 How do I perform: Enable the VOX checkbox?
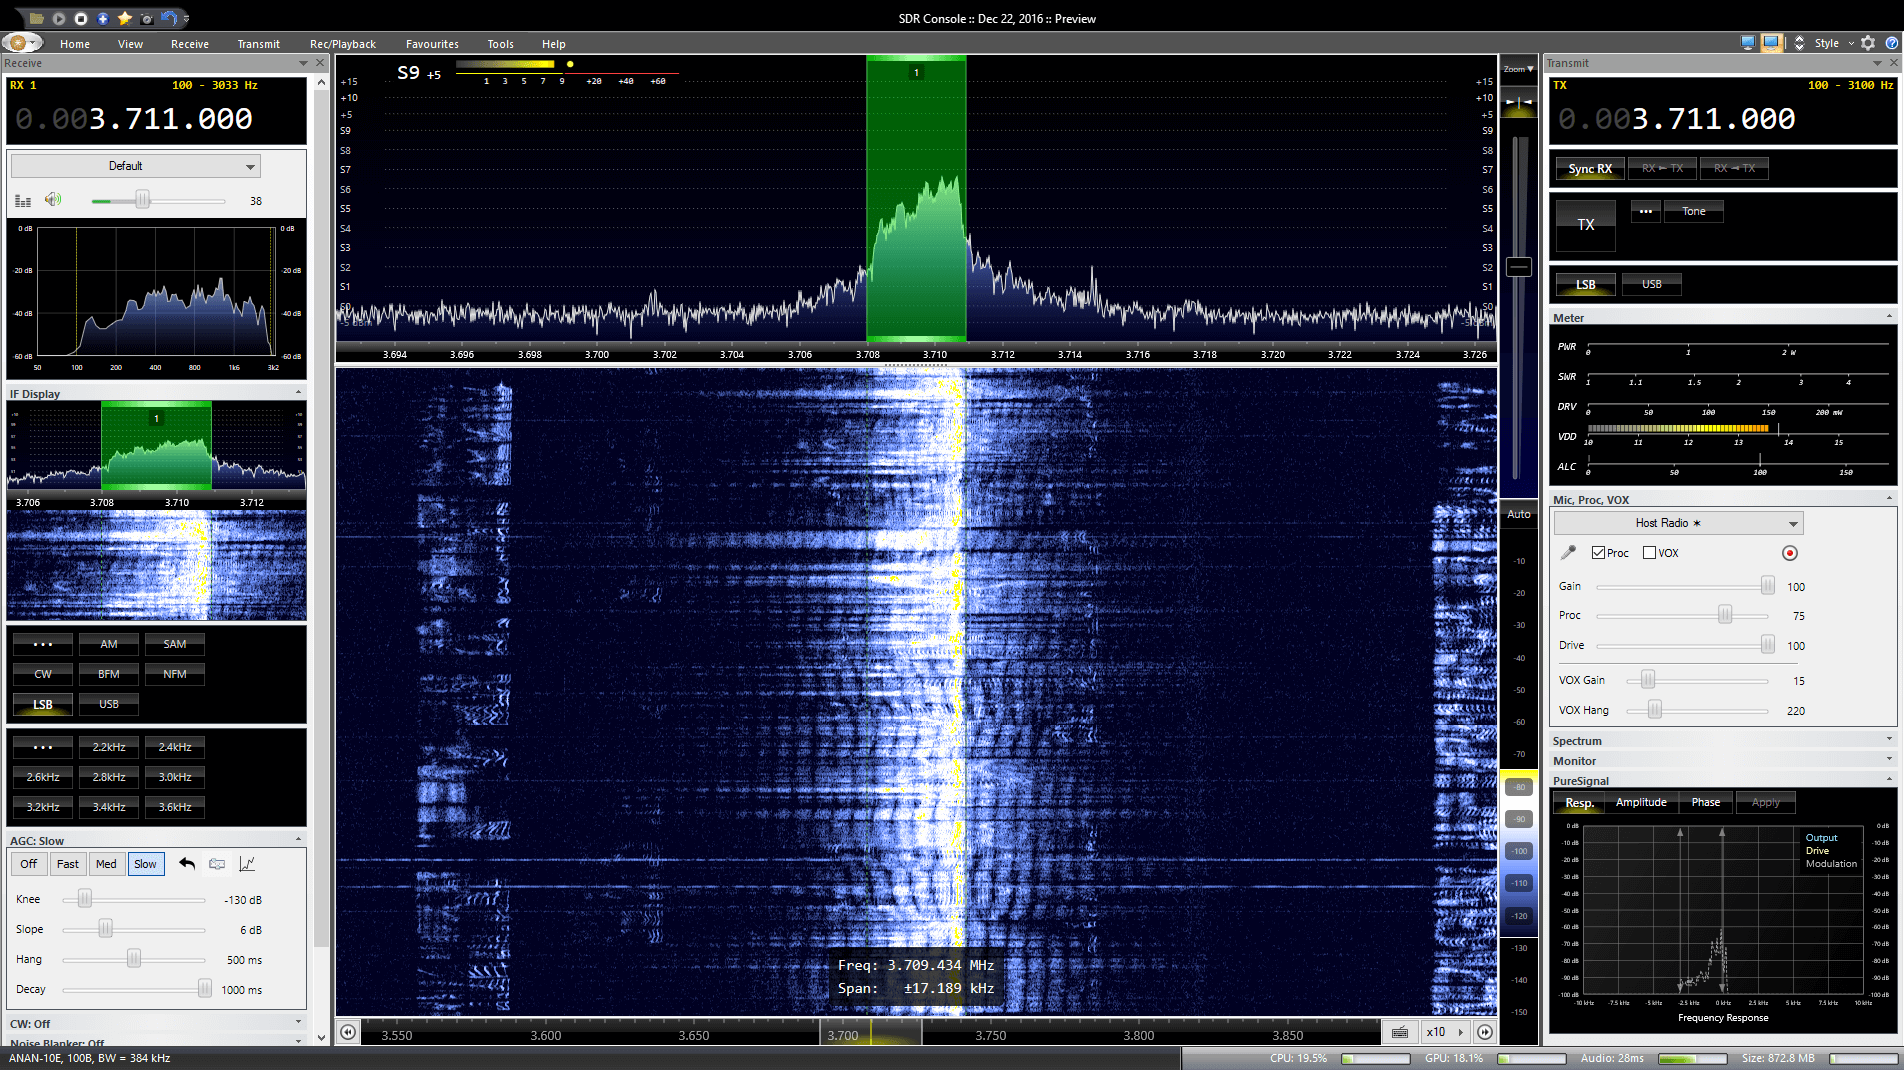[x=1648, y=552]
